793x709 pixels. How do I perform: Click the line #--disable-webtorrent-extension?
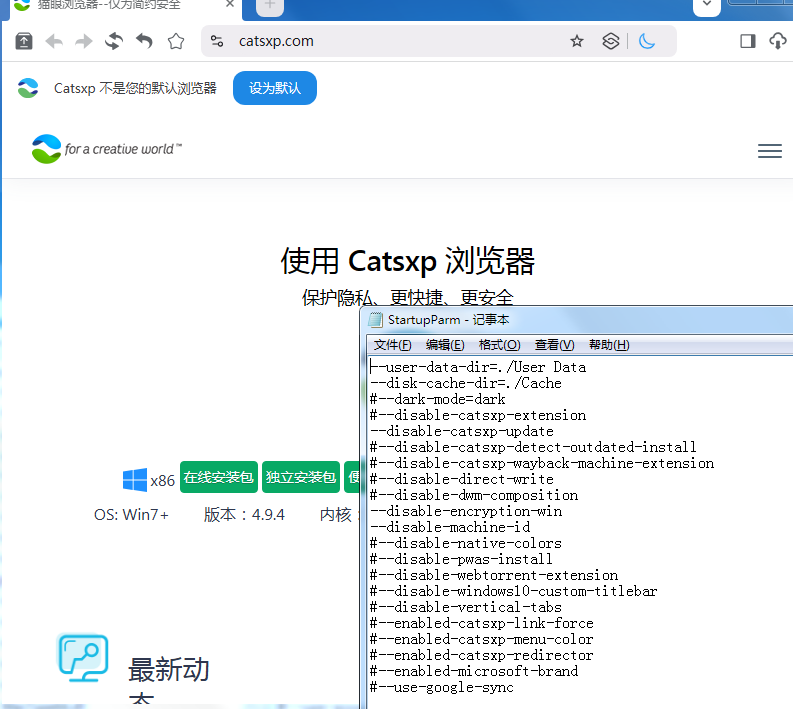click(494, 575)
